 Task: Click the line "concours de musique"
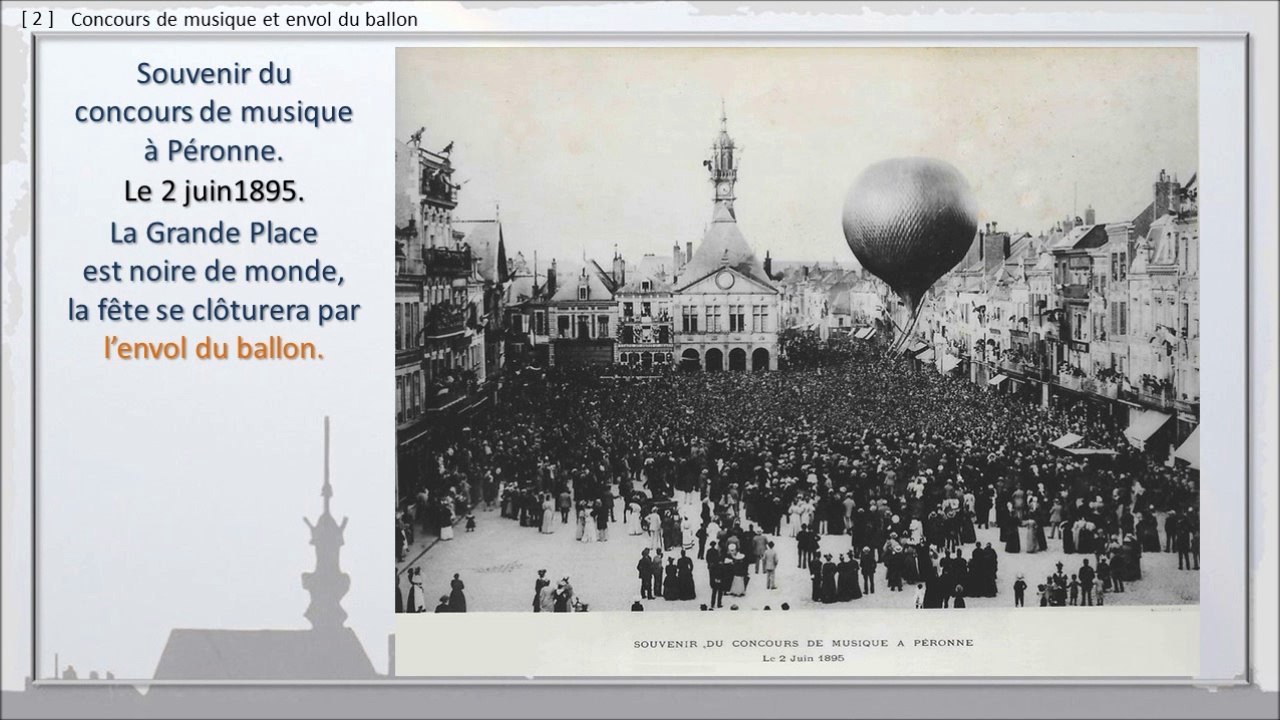point(214,112)
